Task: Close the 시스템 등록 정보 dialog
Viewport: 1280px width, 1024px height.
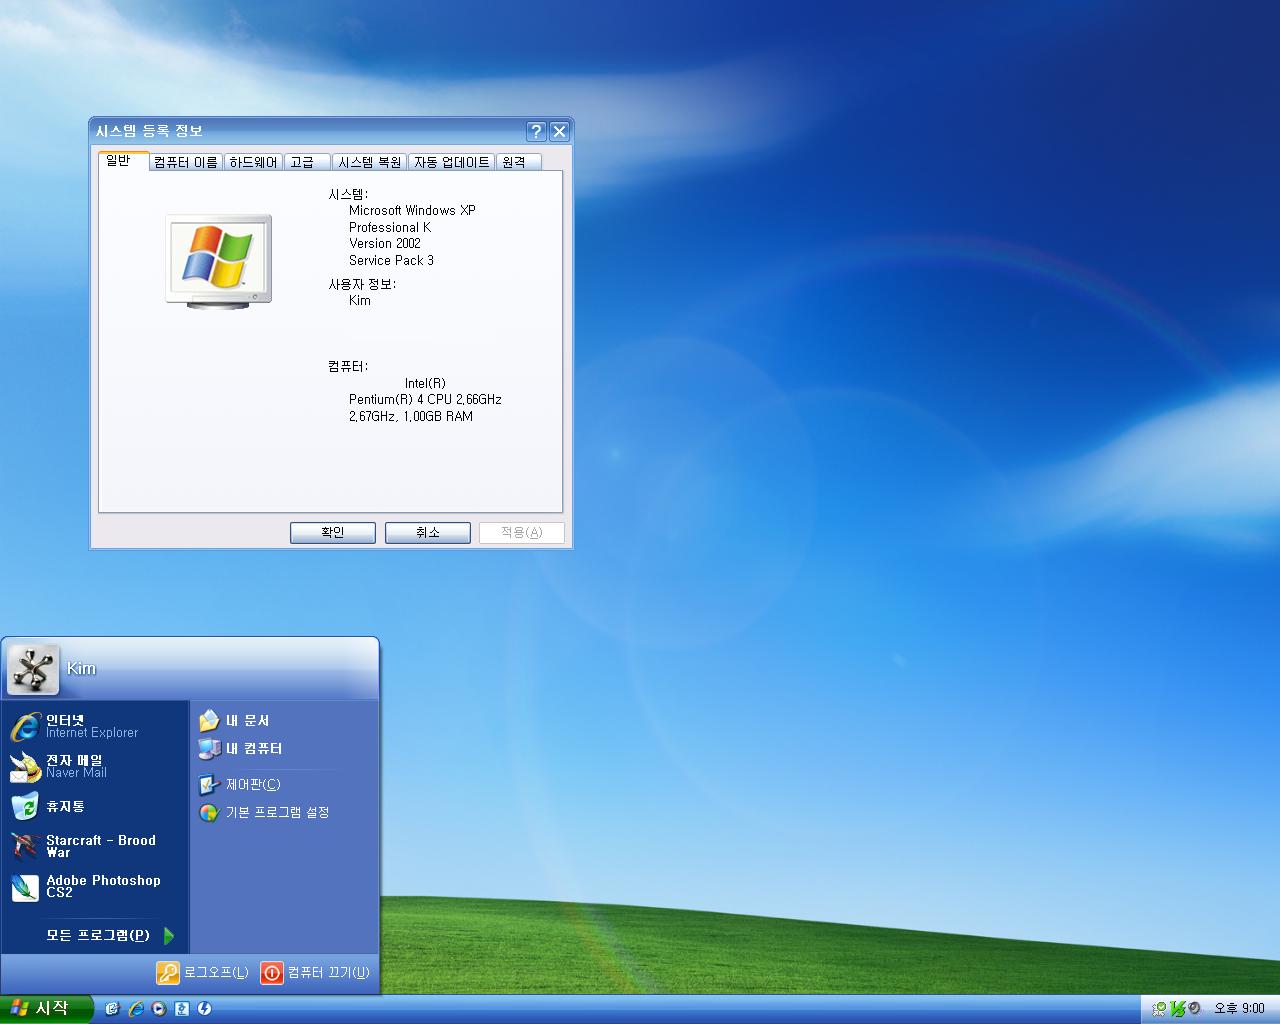Action: pos(560,131)
